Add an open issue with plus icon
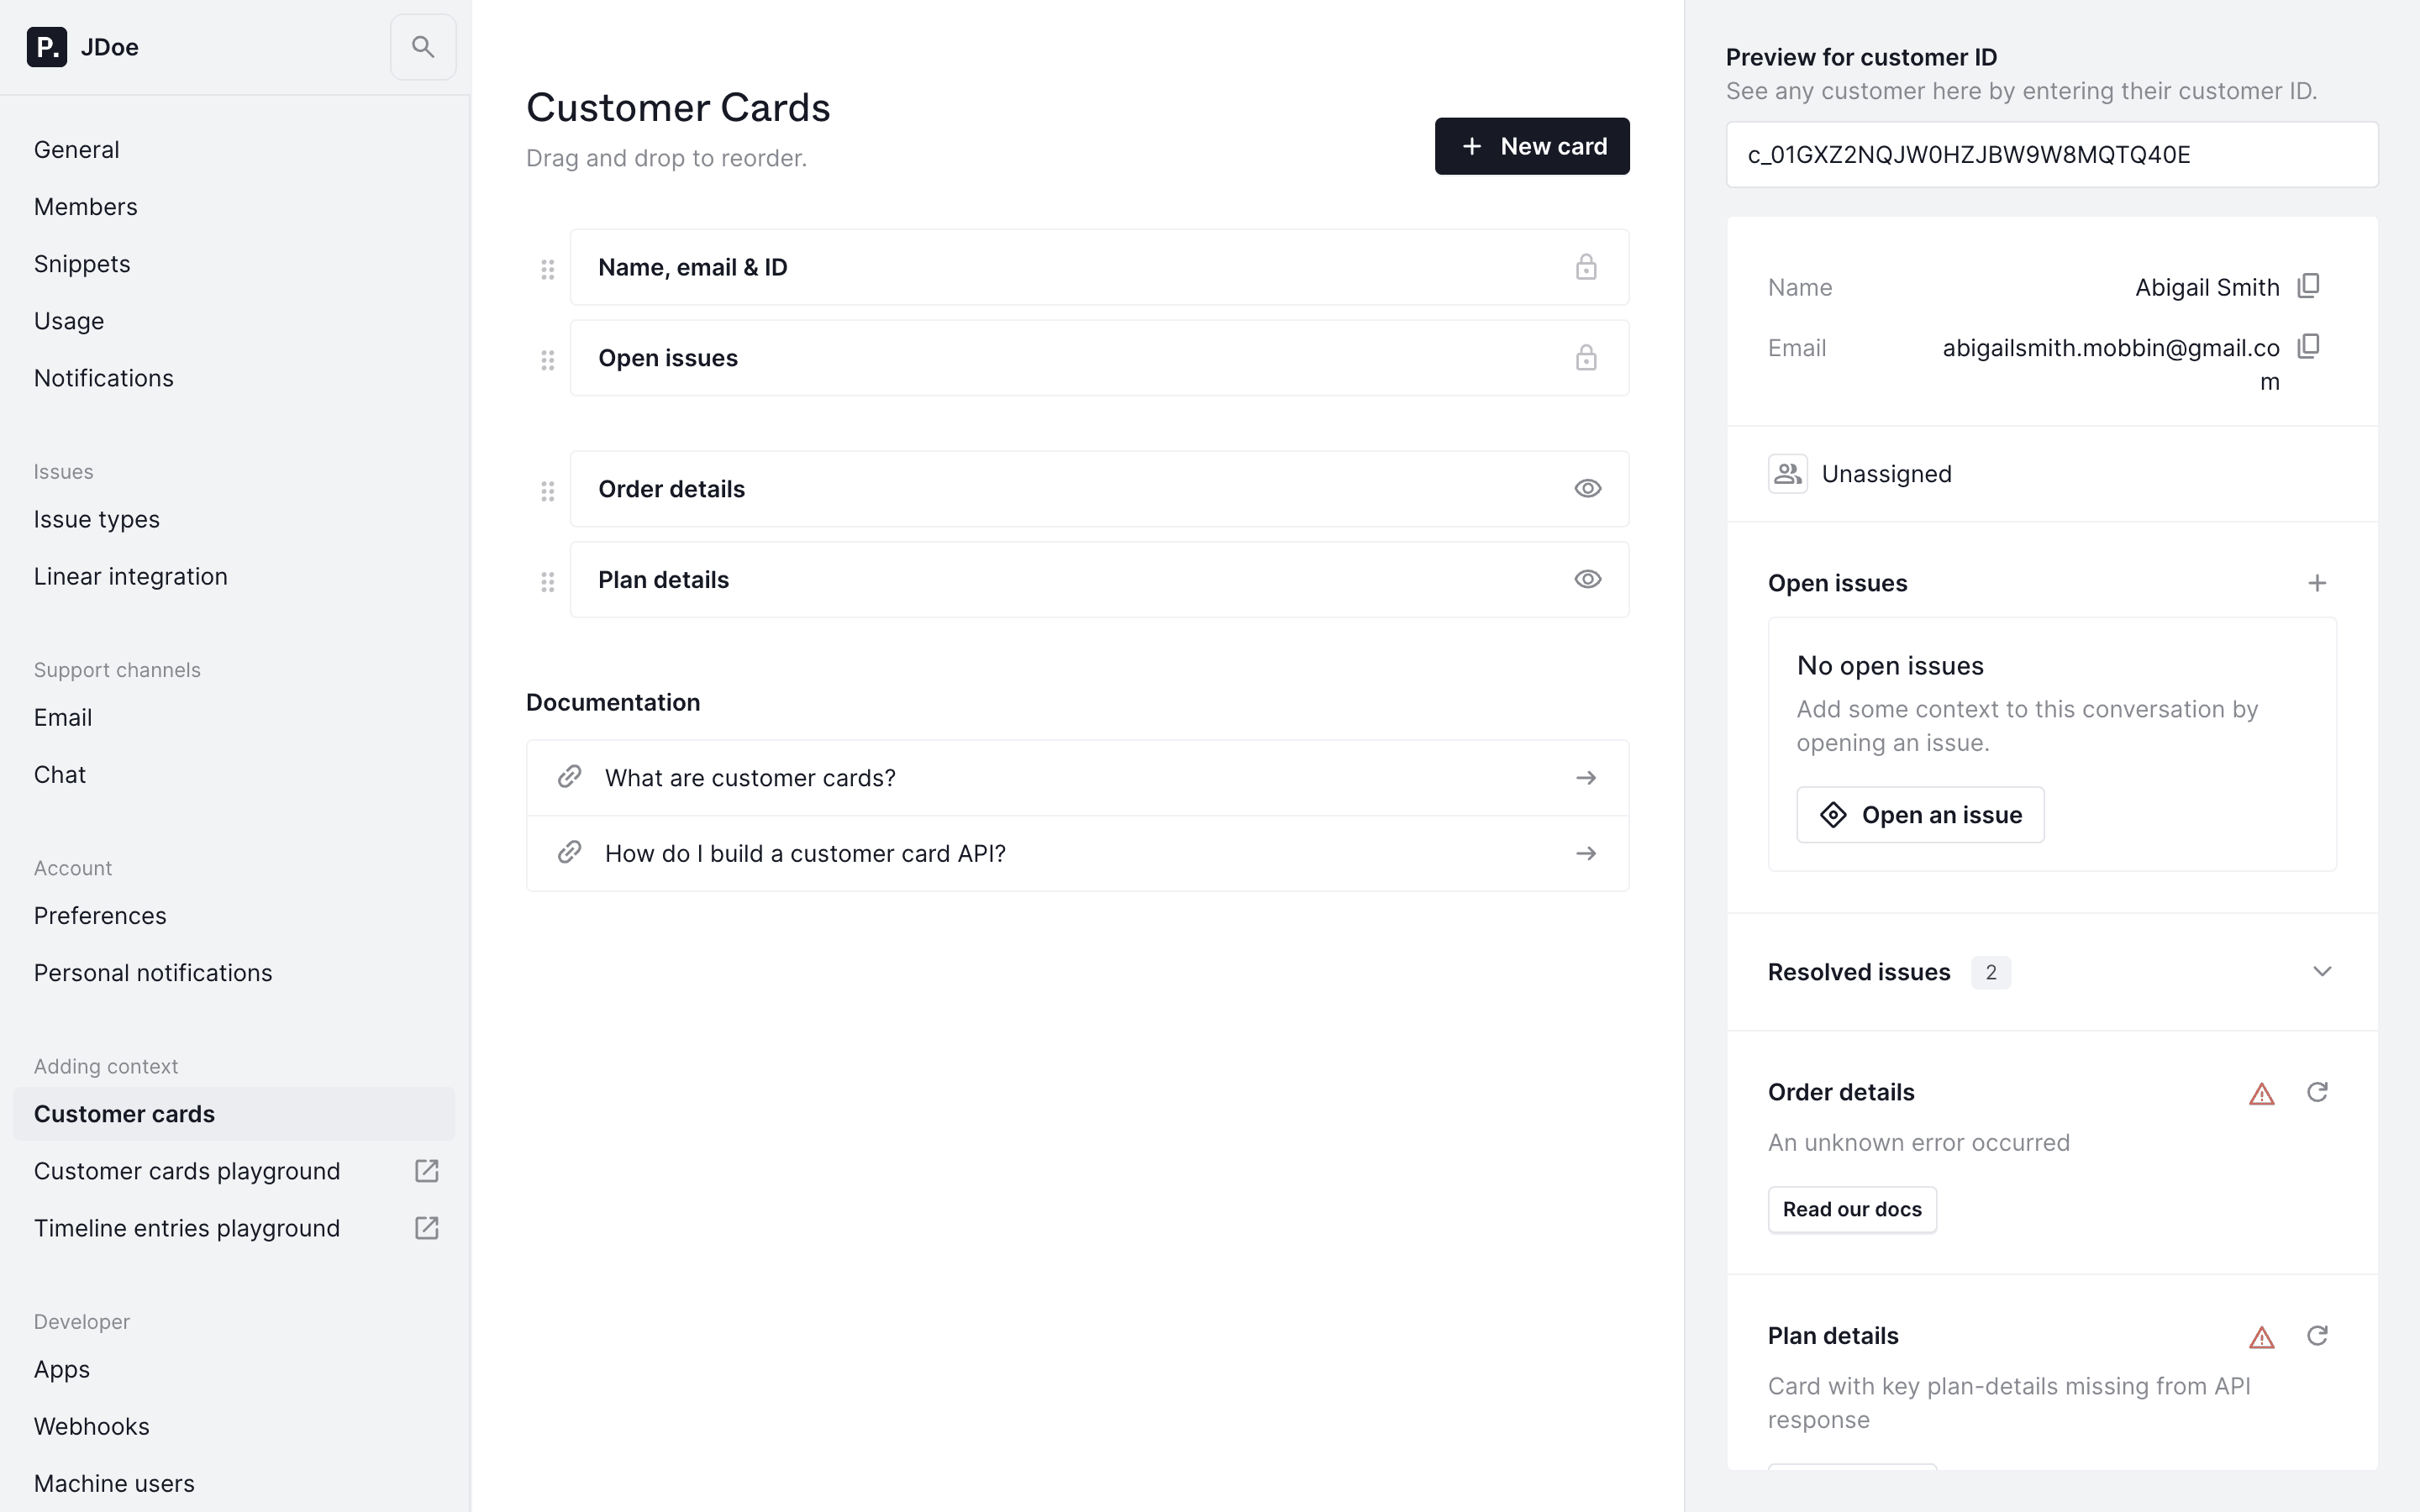 tap(2317, 583)
